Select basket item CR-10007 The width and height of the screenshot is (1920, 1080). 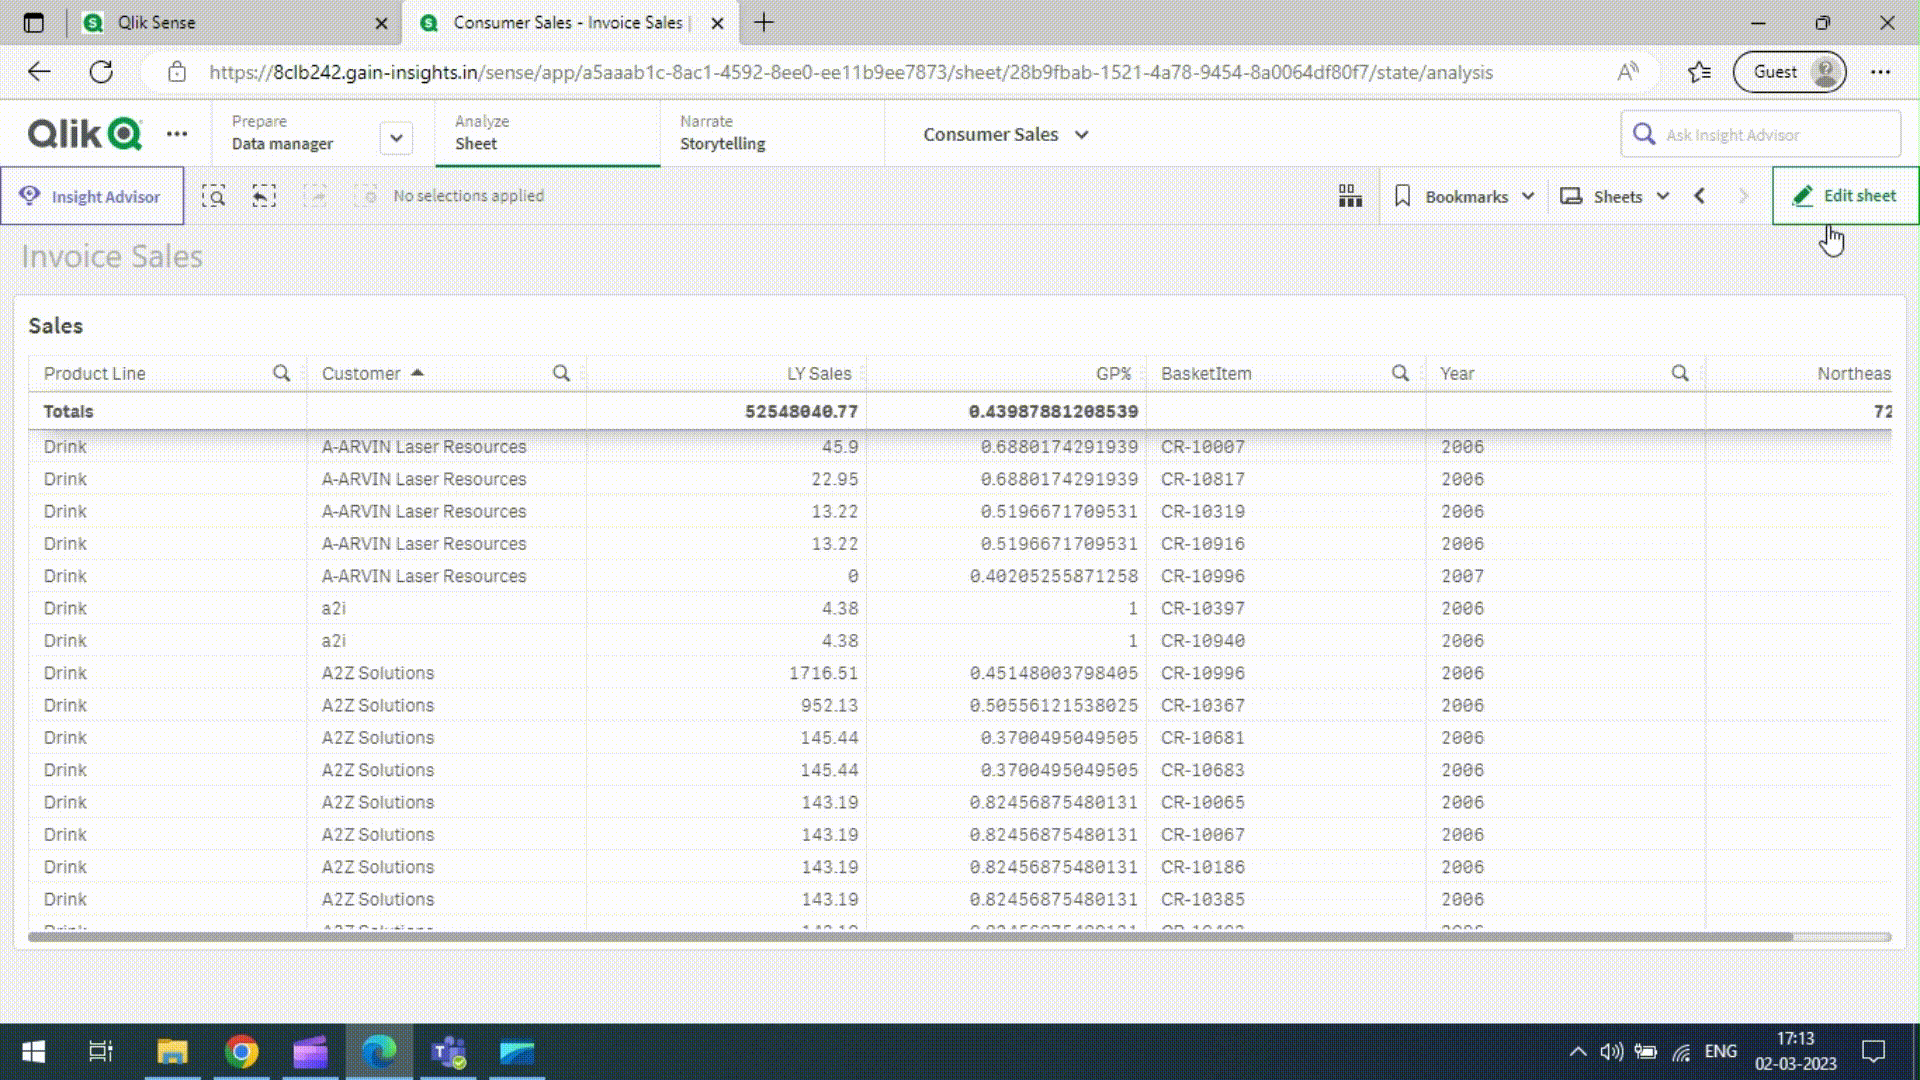tap(1203, 447)
